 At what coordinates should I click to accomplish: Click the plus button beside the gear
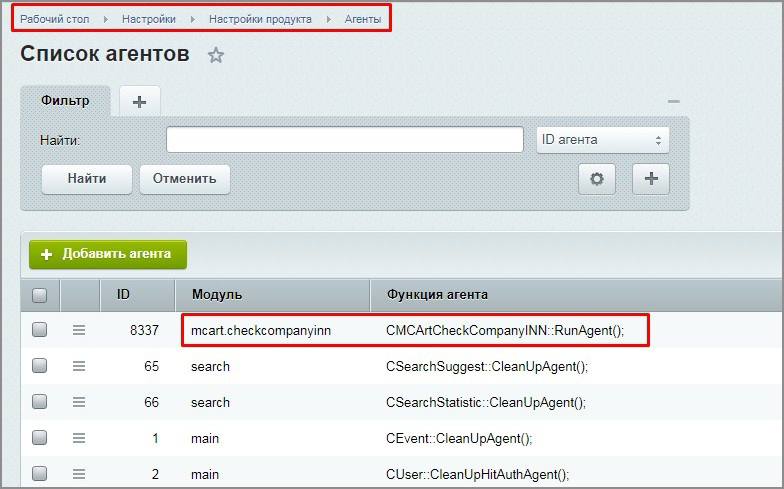click(651, 179)
